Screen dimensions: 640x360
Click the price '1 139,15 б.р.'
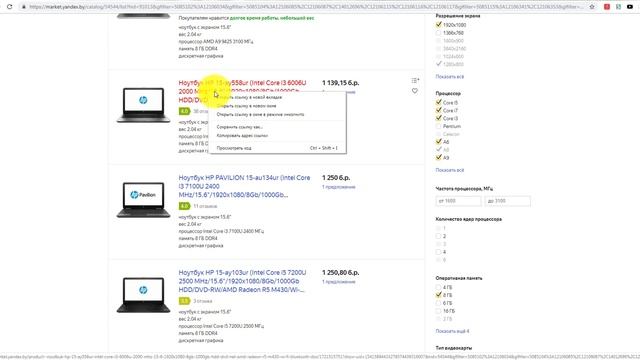point(340,83)
